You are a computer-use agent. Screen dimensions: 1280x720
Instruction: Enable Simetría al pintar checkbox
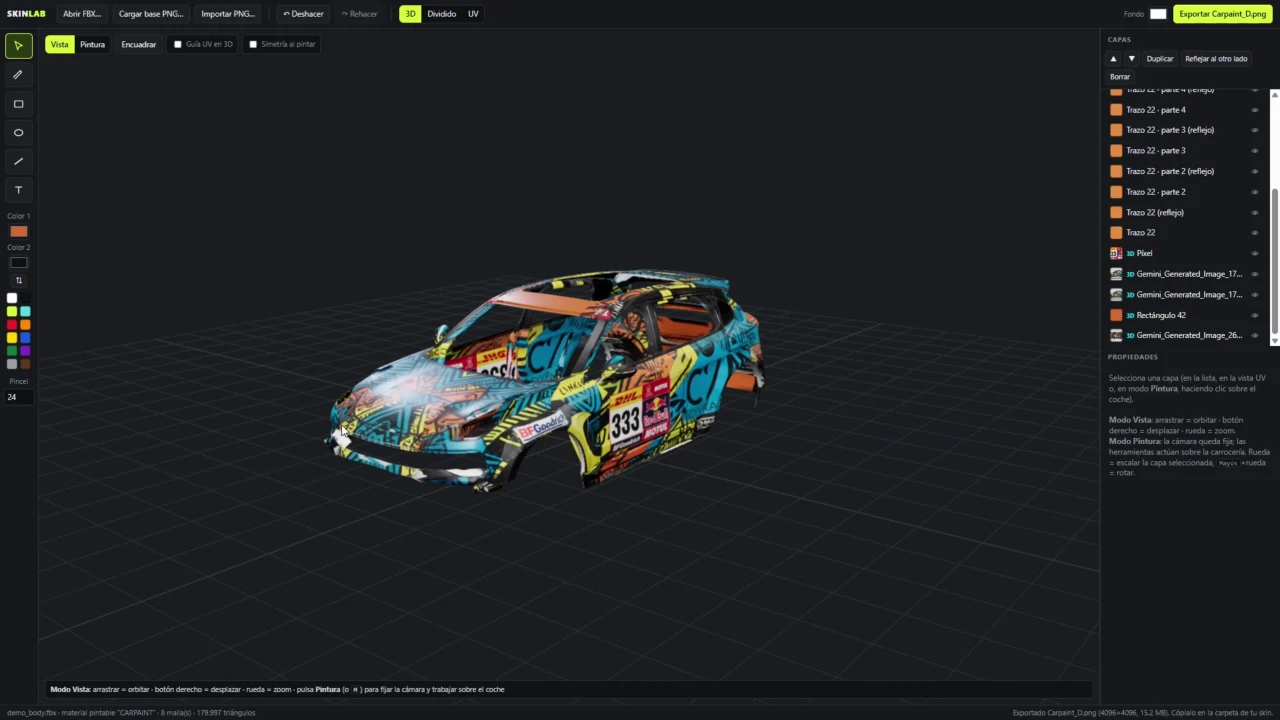click(253, 44)
